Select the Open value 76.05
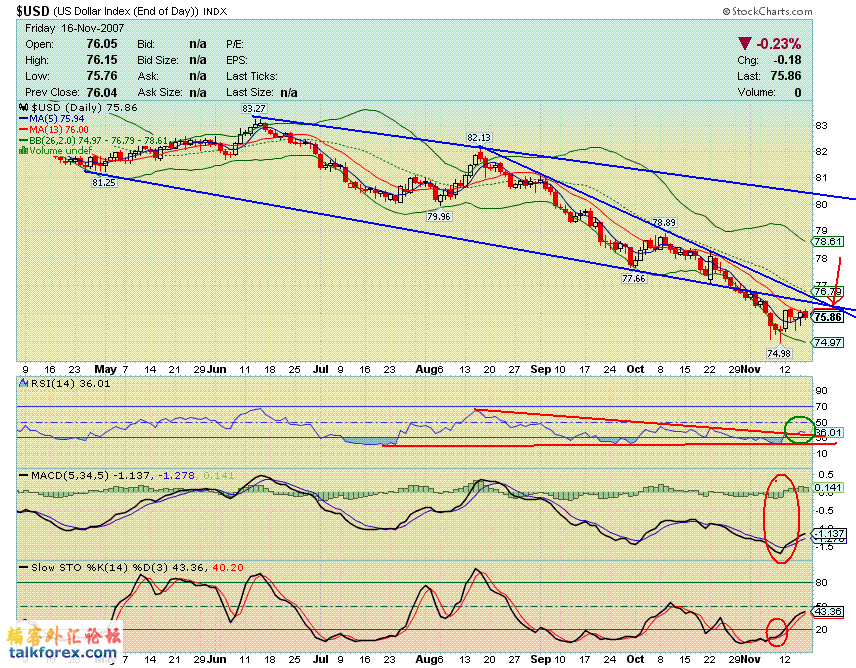This screenshot has width=856, height=668. point(102,44)
